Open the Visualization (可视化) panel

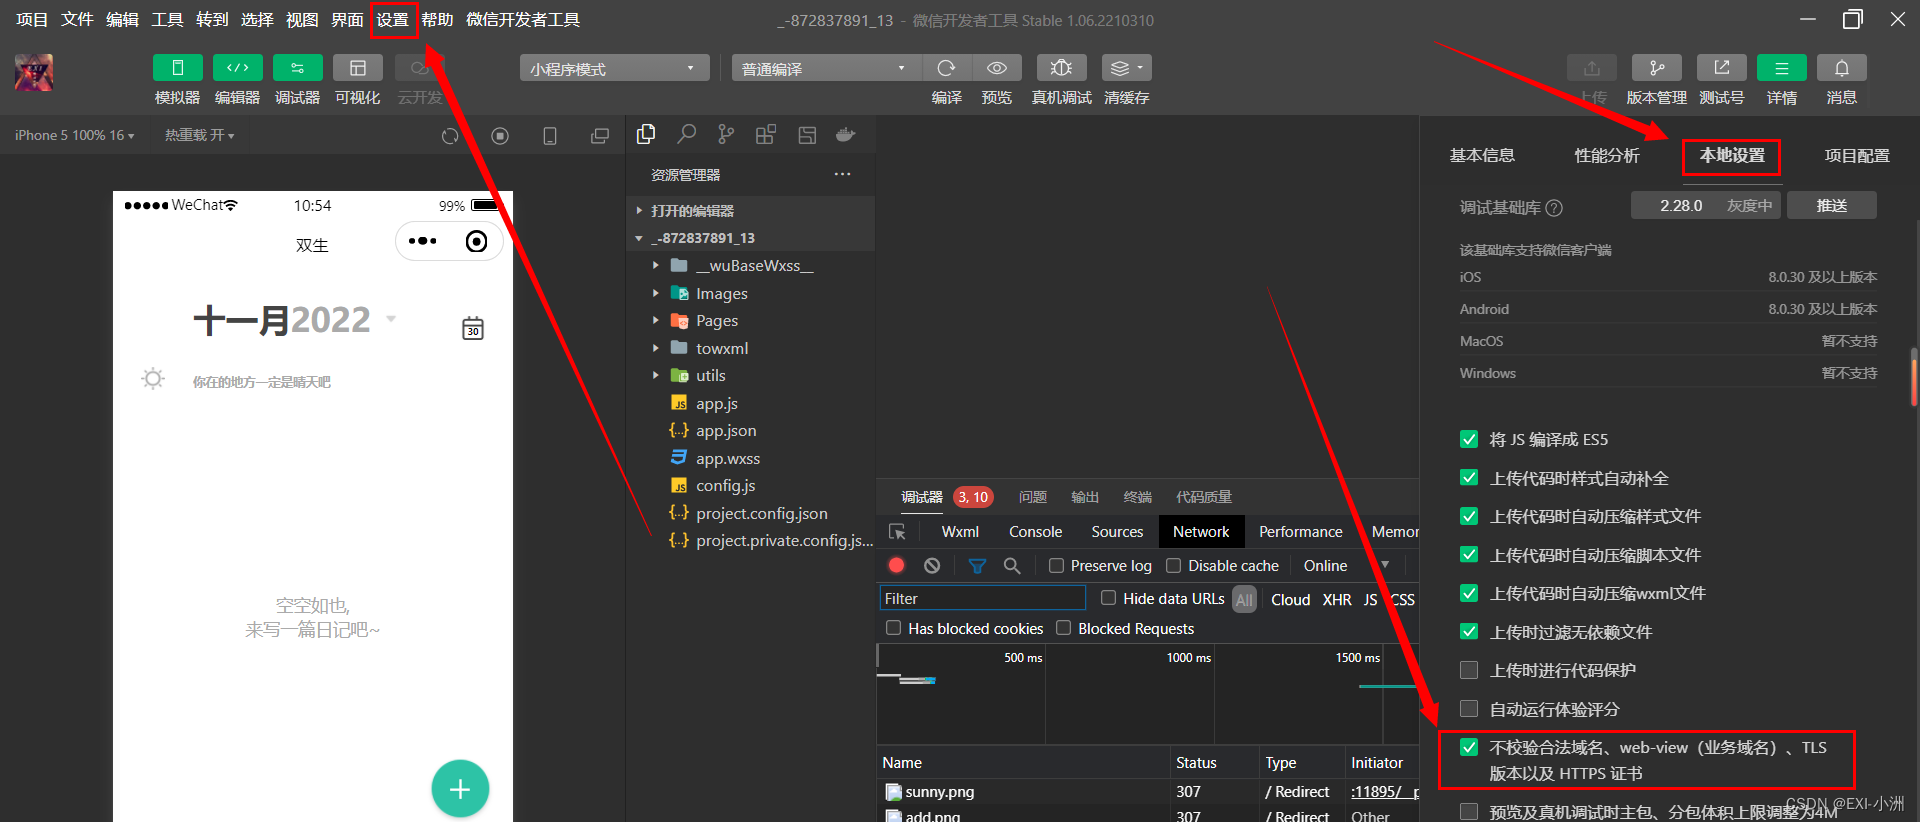(358, 68)
